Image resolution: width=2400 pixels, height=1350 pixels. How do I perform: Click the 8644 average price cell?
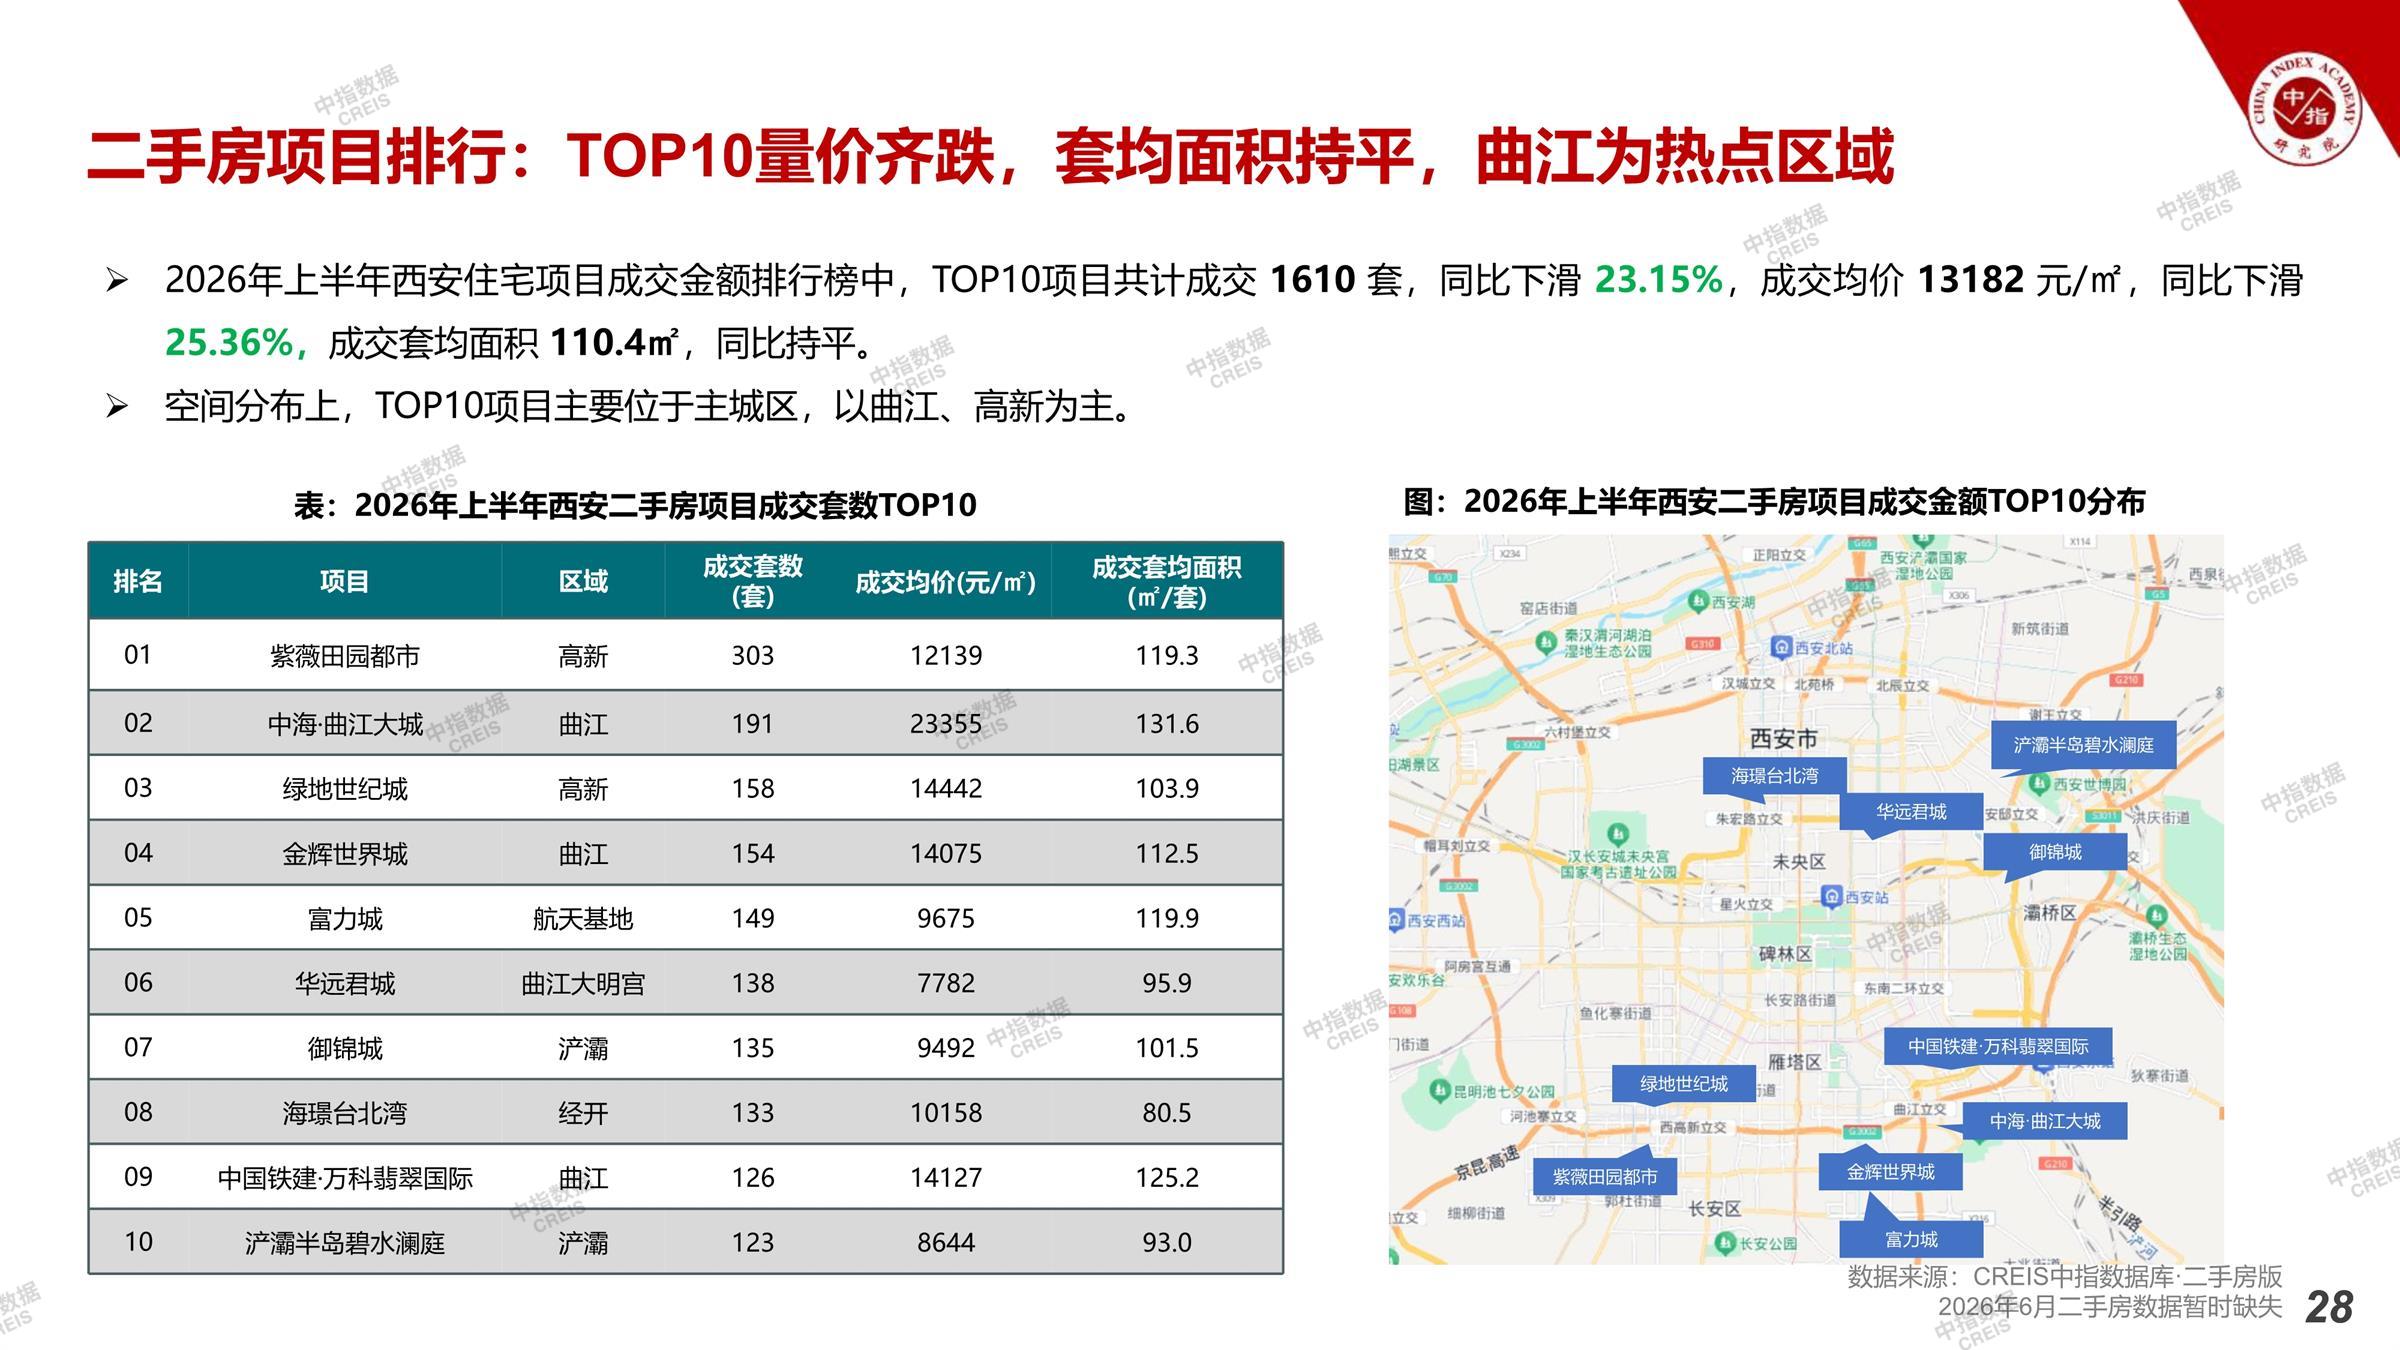946,1242
